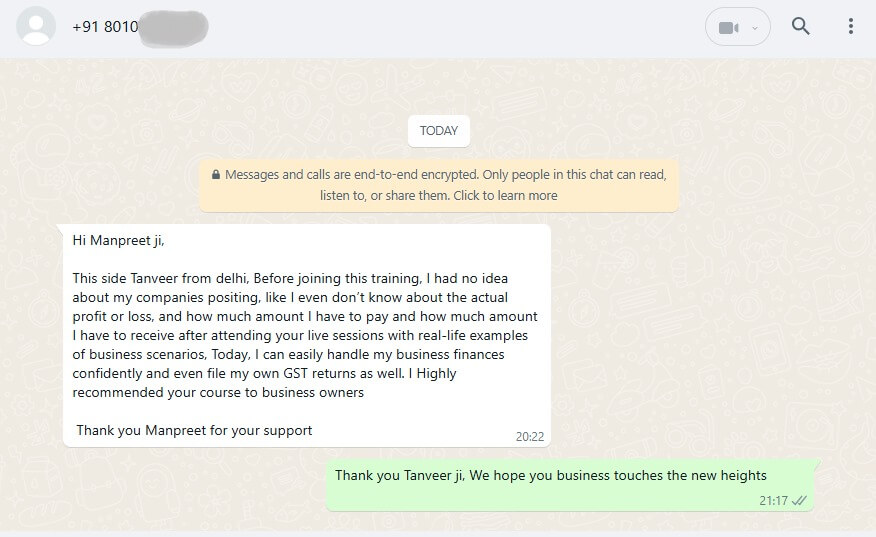Click "Thank you Manpreet for your support" line
This screenshot has height=537, width=876.
[x=195, y=430]
